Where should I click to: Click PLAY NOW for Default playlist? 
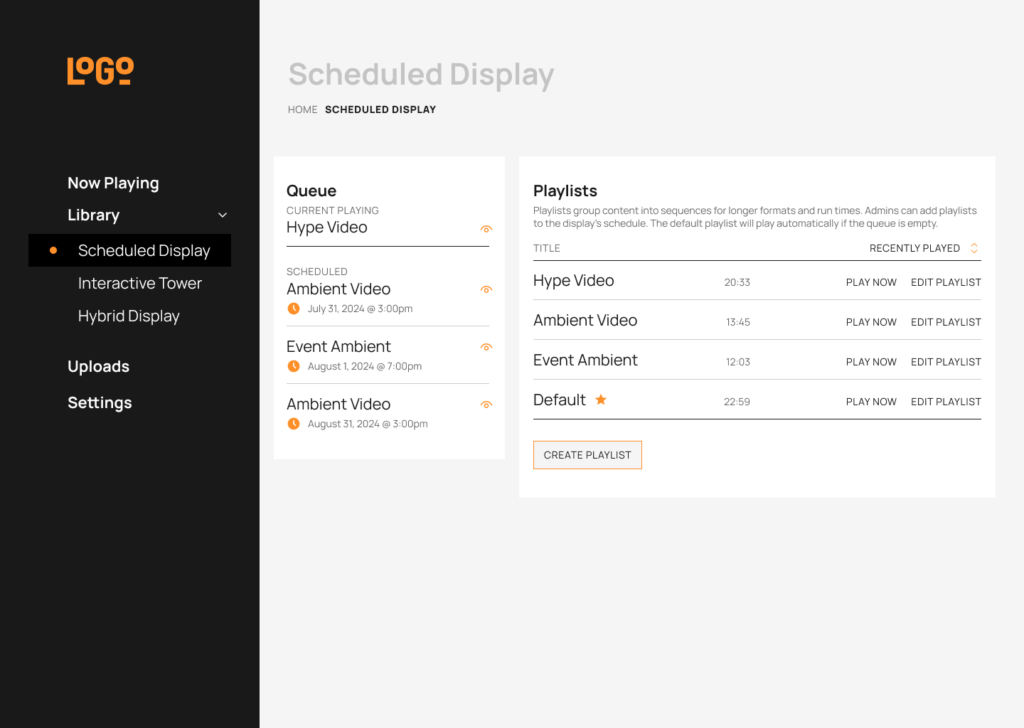(871, 402)
